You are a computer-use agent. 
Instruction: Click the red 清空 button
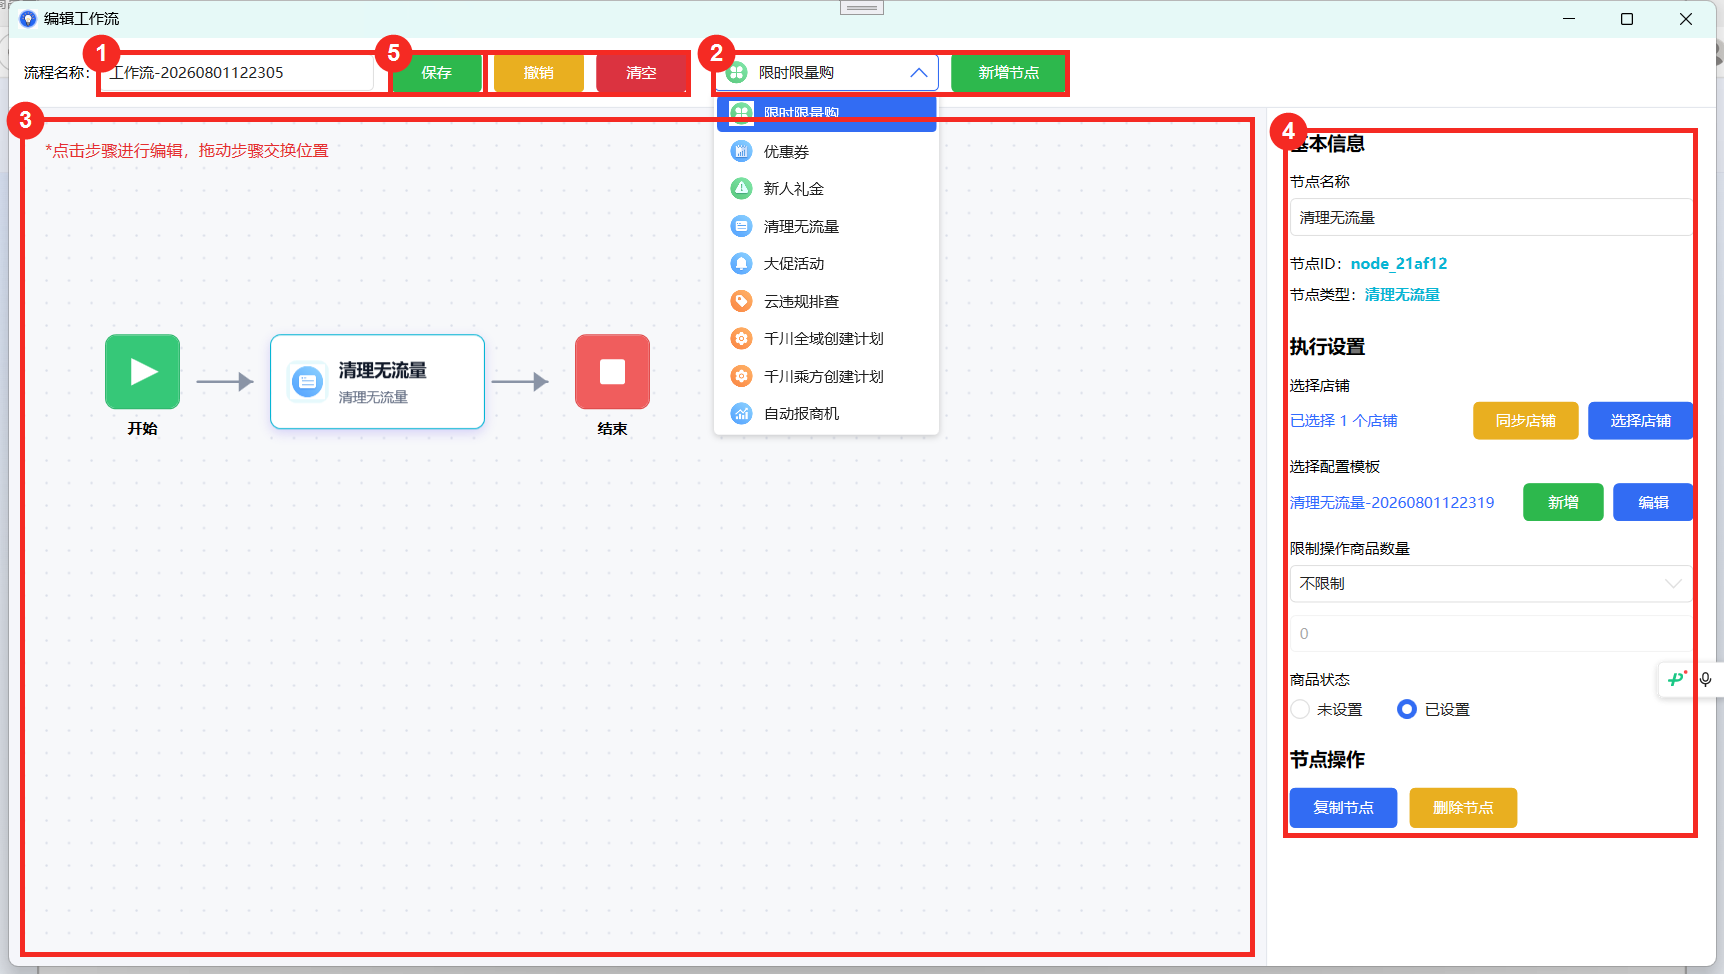(641, 72)
